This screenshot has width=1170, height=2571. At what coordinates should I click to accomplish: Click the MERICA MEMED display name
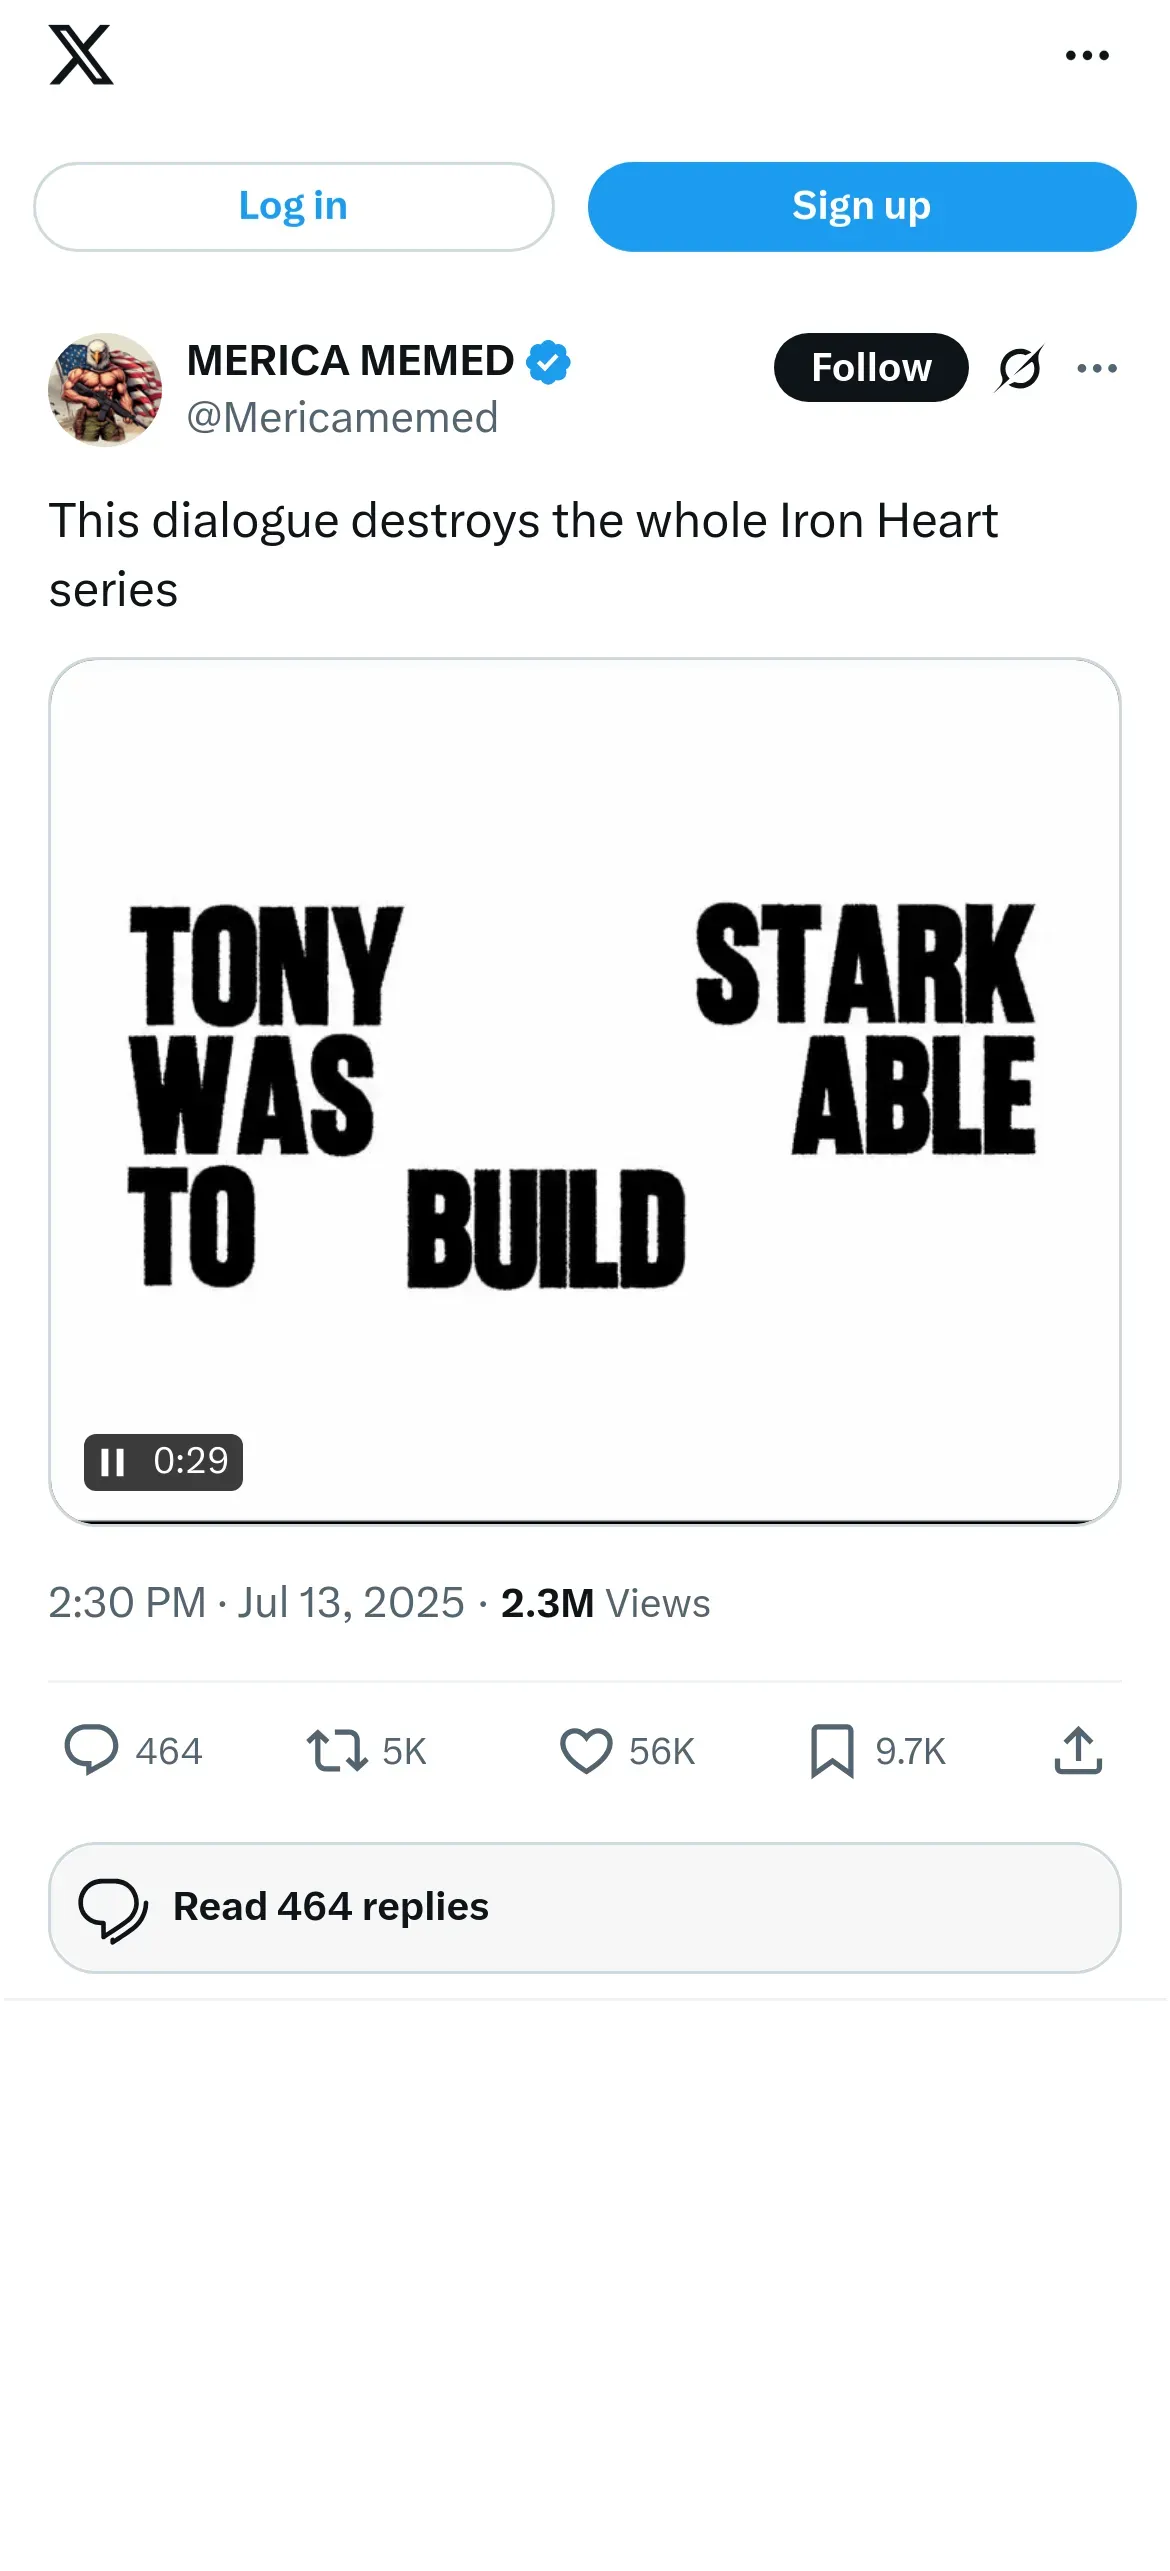(x=350, y=361)
